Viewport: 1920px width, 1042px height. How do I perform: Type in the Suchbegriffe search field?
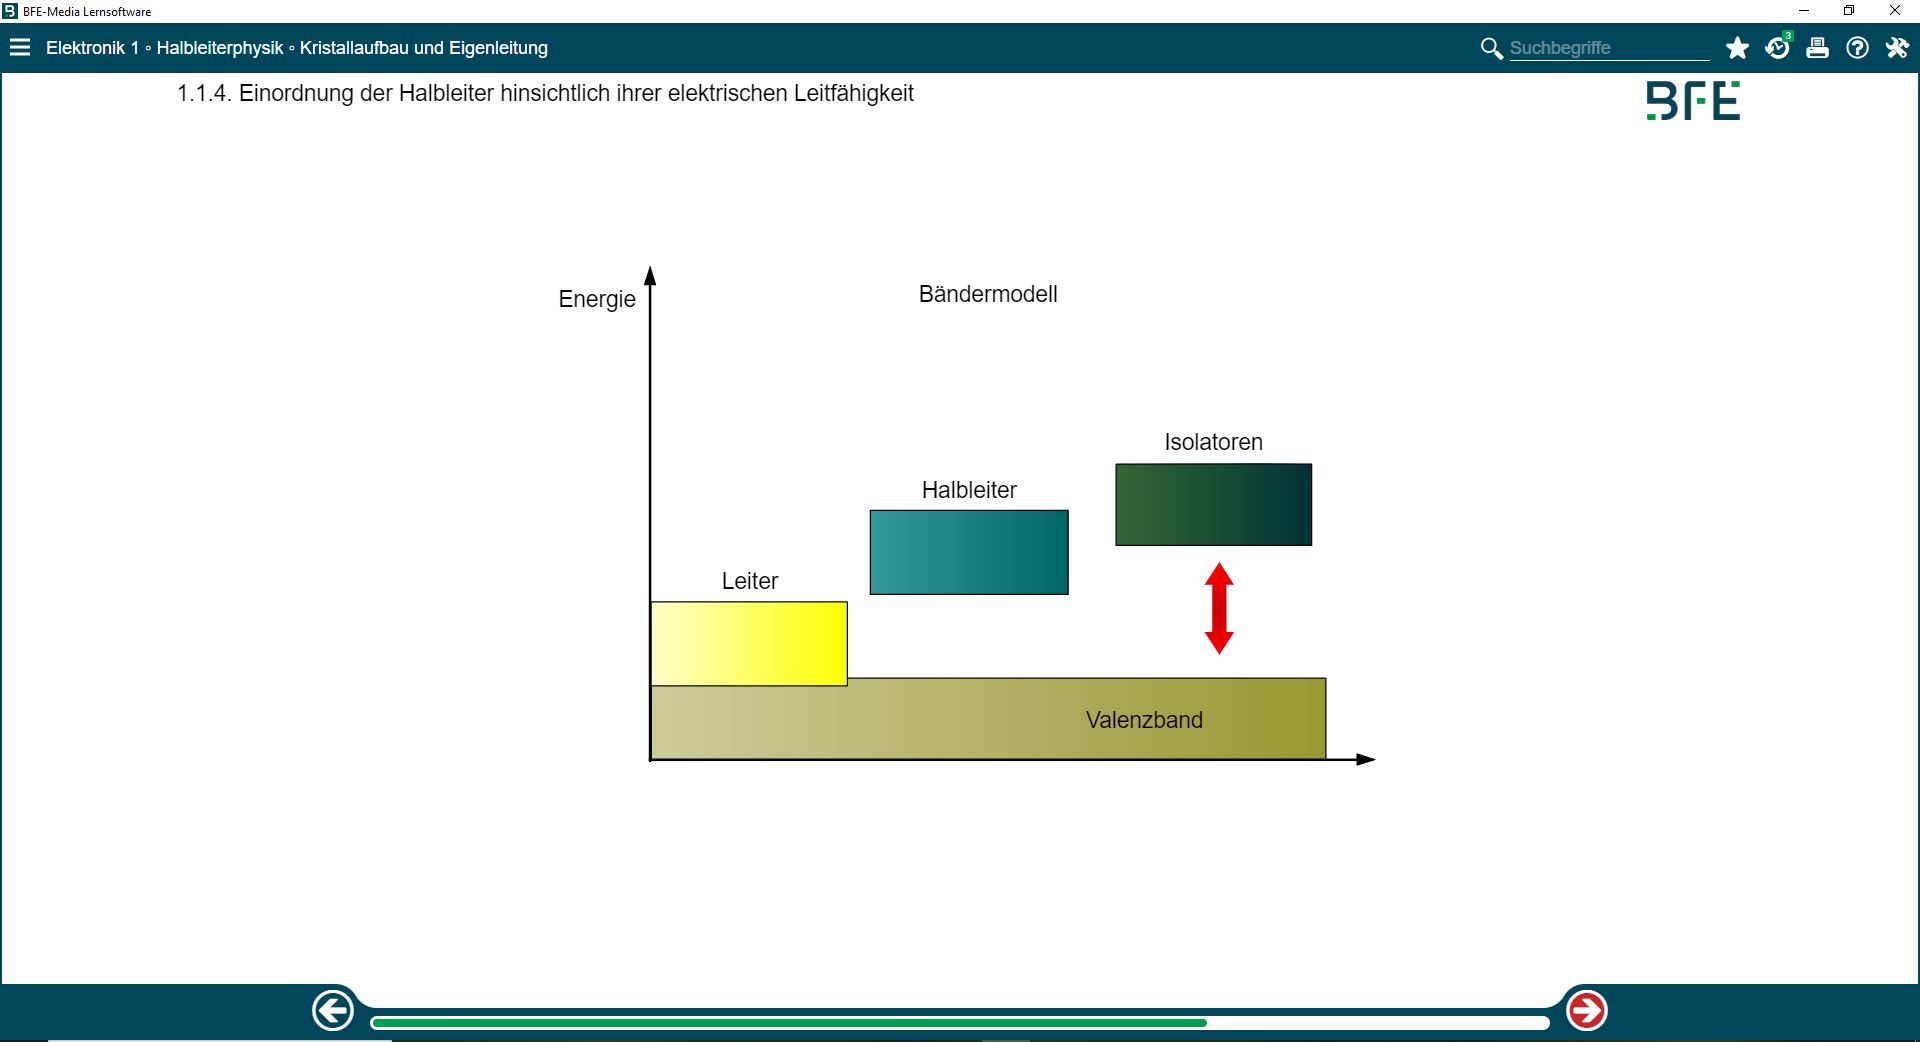tap(1608, 48)
